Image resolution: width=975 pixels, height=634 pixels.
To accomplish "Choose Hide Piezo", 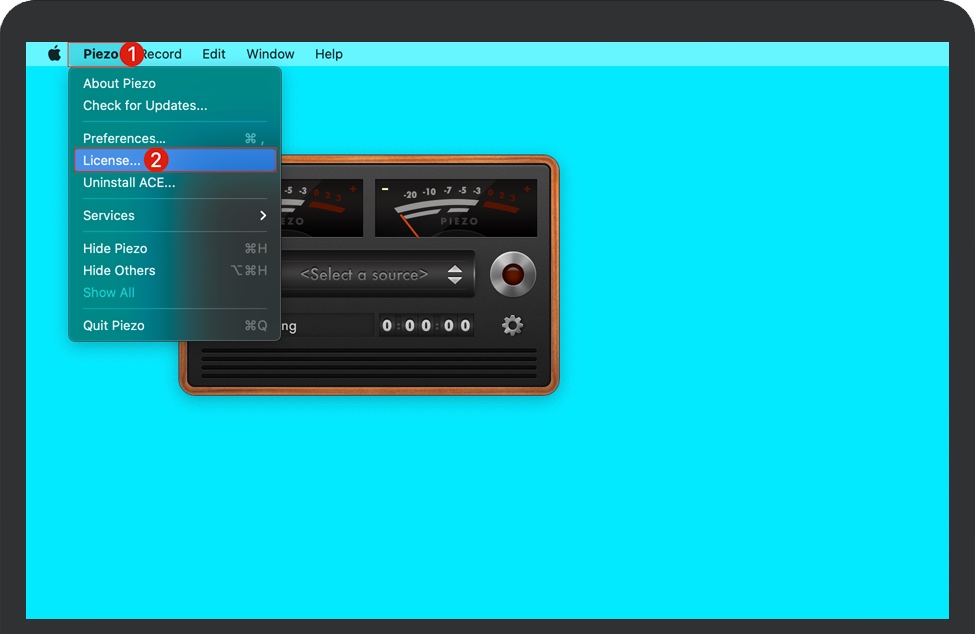I will click(175, 249).
